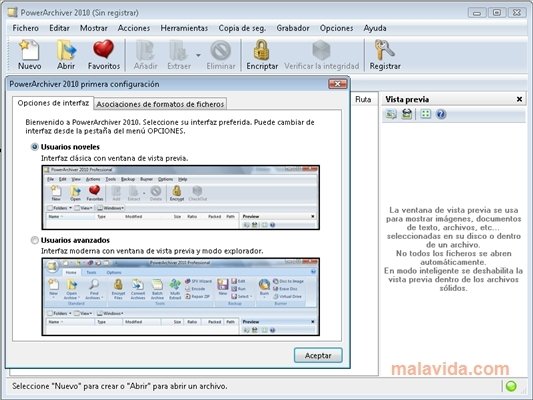Click the Nuevo archive icon
Viewport: 533px width, 400px height.
click(29, 55)
